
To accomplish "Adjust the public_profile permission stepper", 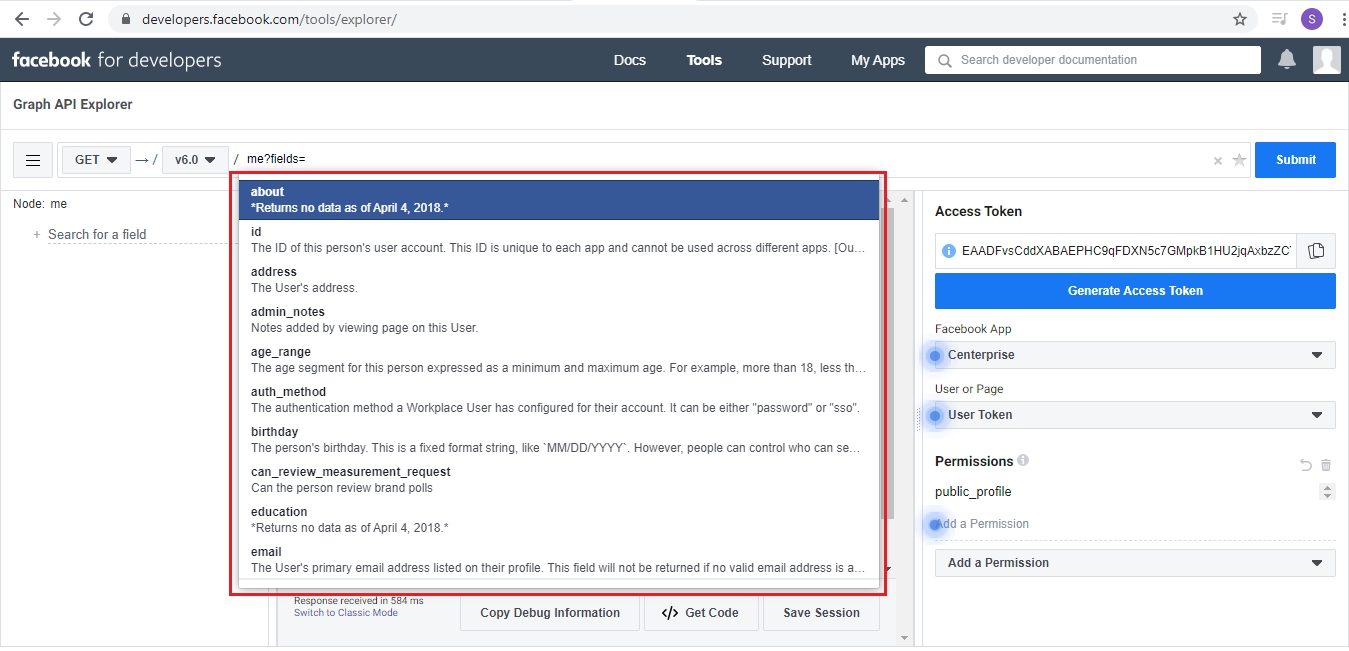I will click(1327, 492).
